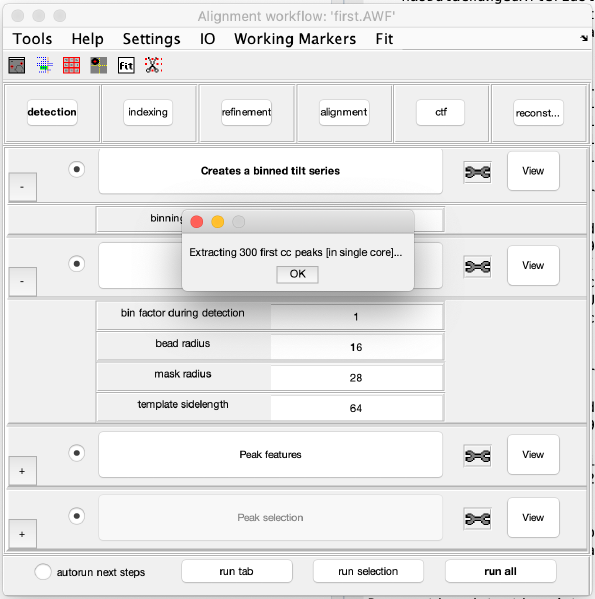Click the run all button
This screenshot has width=595, height=599.
(x=500, y=571)
